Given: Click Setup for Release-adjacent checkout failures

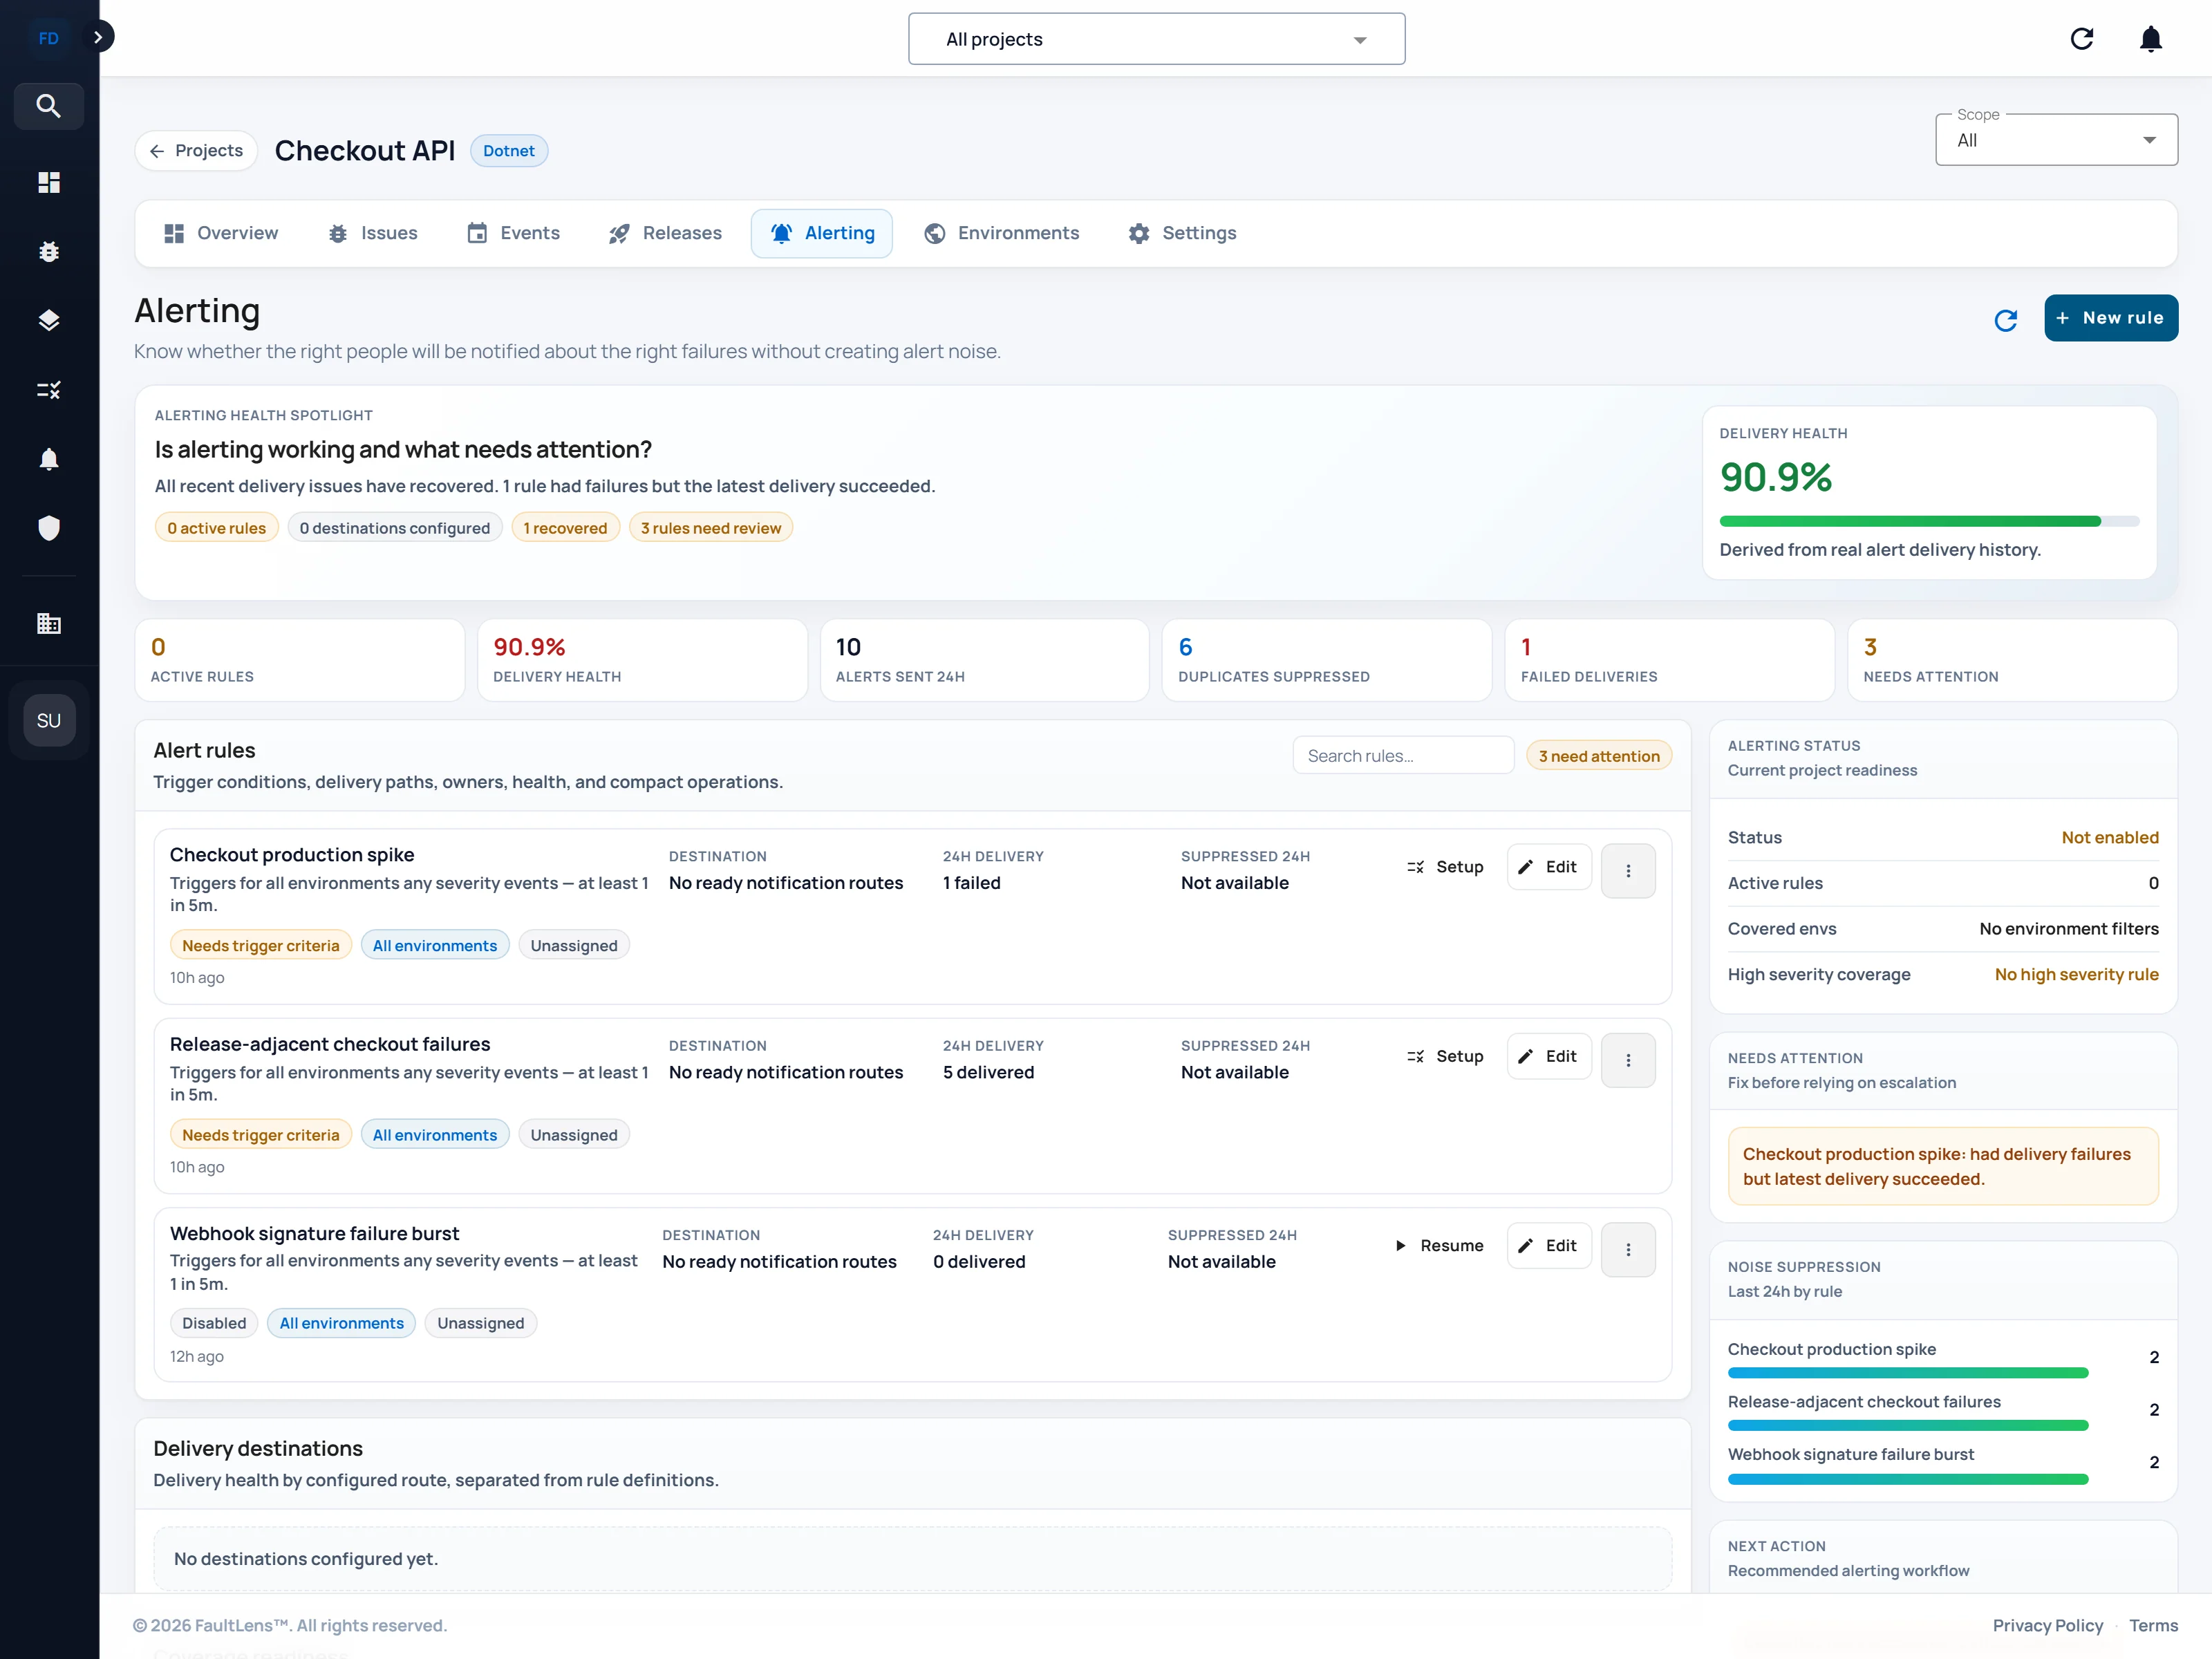Looking at the screenshot, I should 1445,1056.
